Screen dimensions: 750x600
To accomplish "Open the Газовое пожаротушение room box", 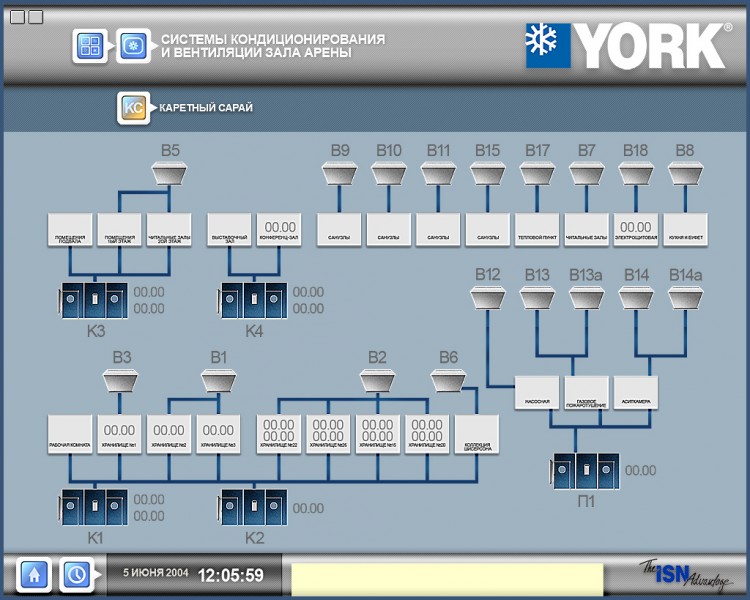I will pos(586,393).
